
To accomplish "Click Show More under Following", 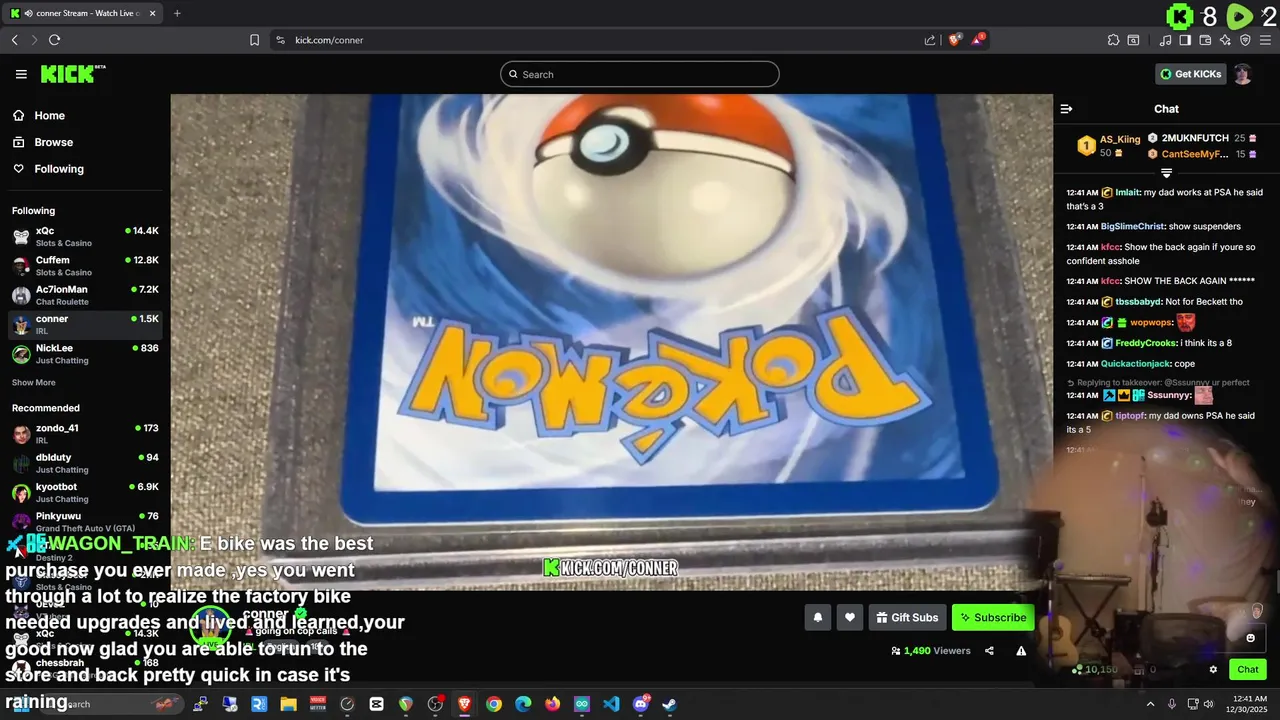I will [x=34, y=383].
